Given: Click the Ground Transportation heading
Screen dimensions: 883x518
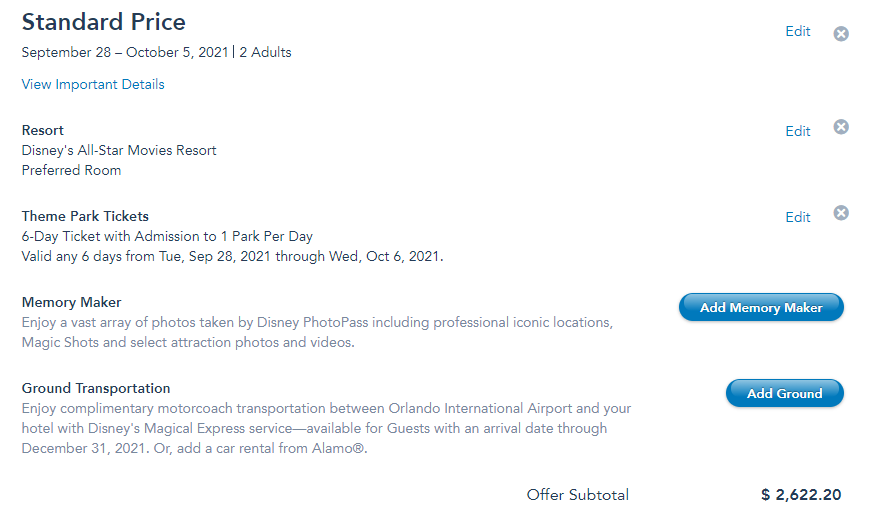Looking at the screenshot, I should coord(96,388).
